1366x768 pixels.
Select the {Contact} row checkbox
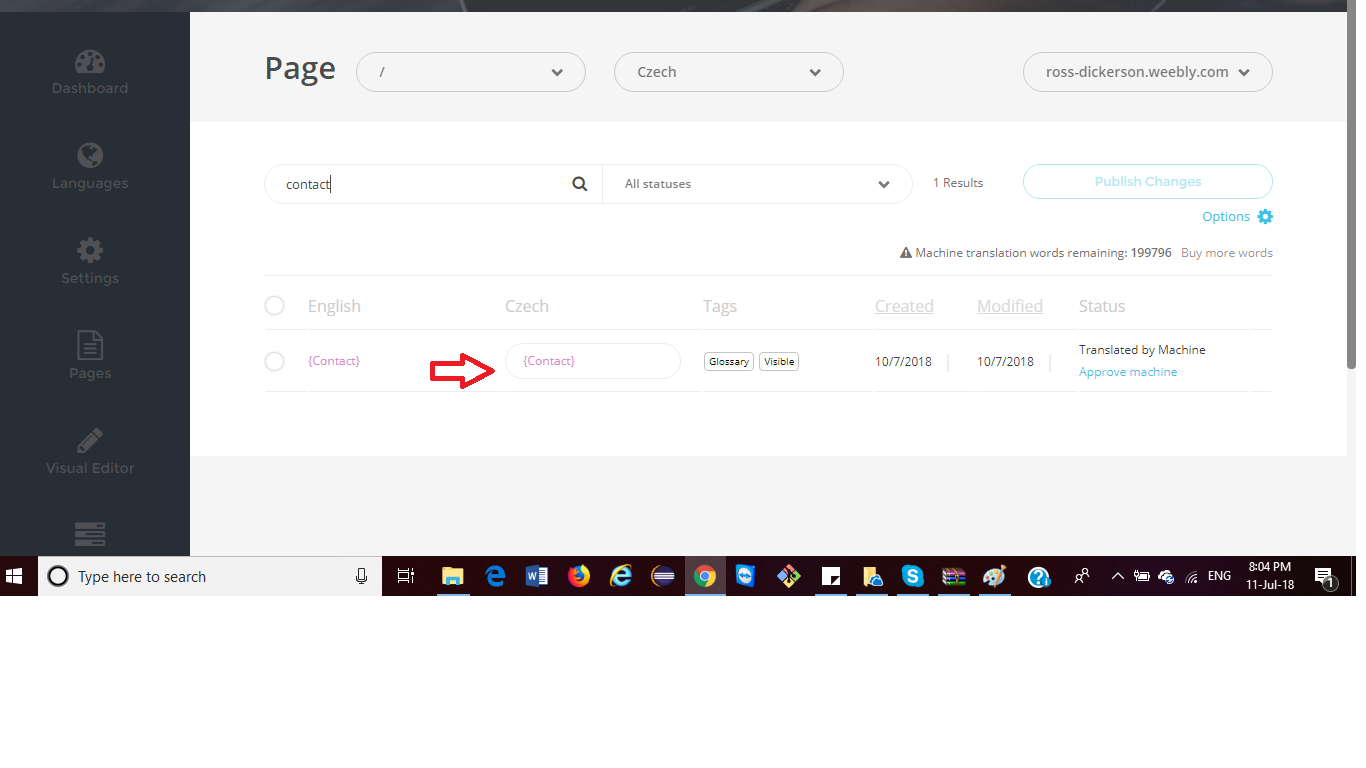[x=274, y=361]
